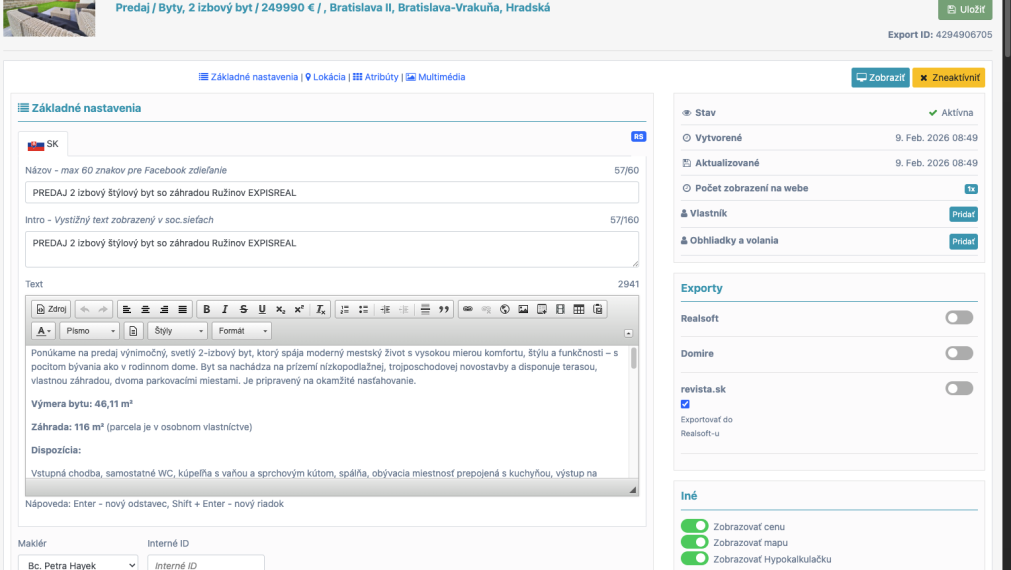Click the RS badge
Screen dimensions: 1011x570
tap(638, 137)
